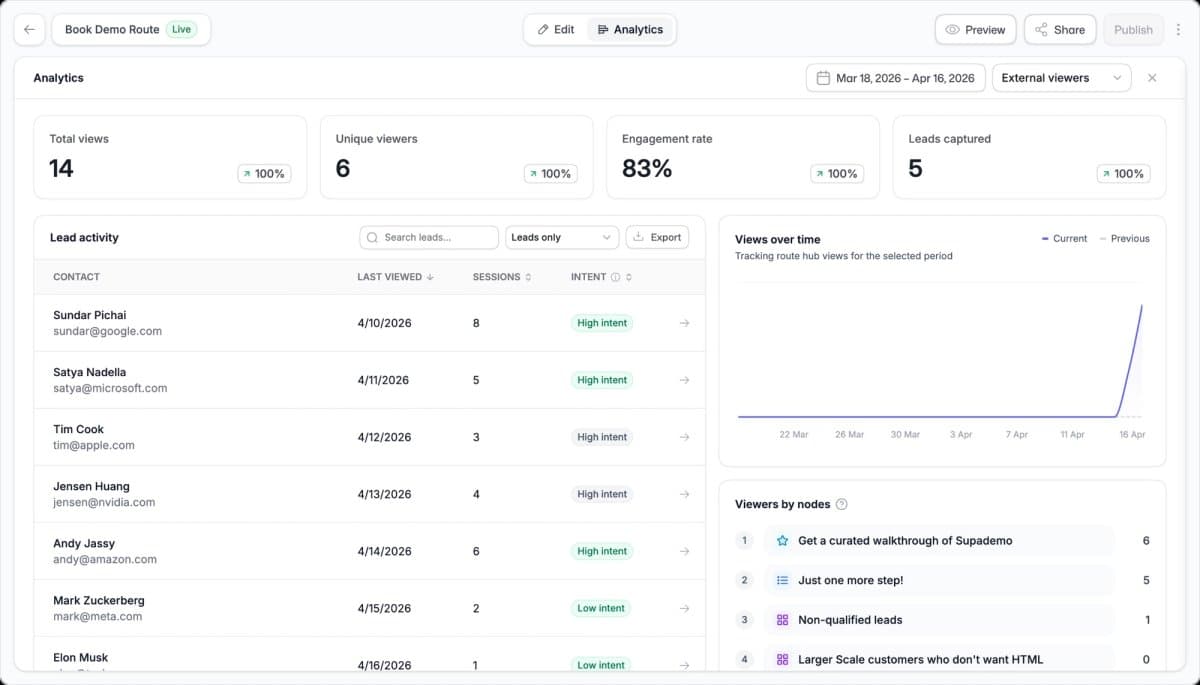Image resolution: width=1200 pixels, height=685 pixels.
Task: Close the Analytics panel with the X
Action: point(1152,78)
